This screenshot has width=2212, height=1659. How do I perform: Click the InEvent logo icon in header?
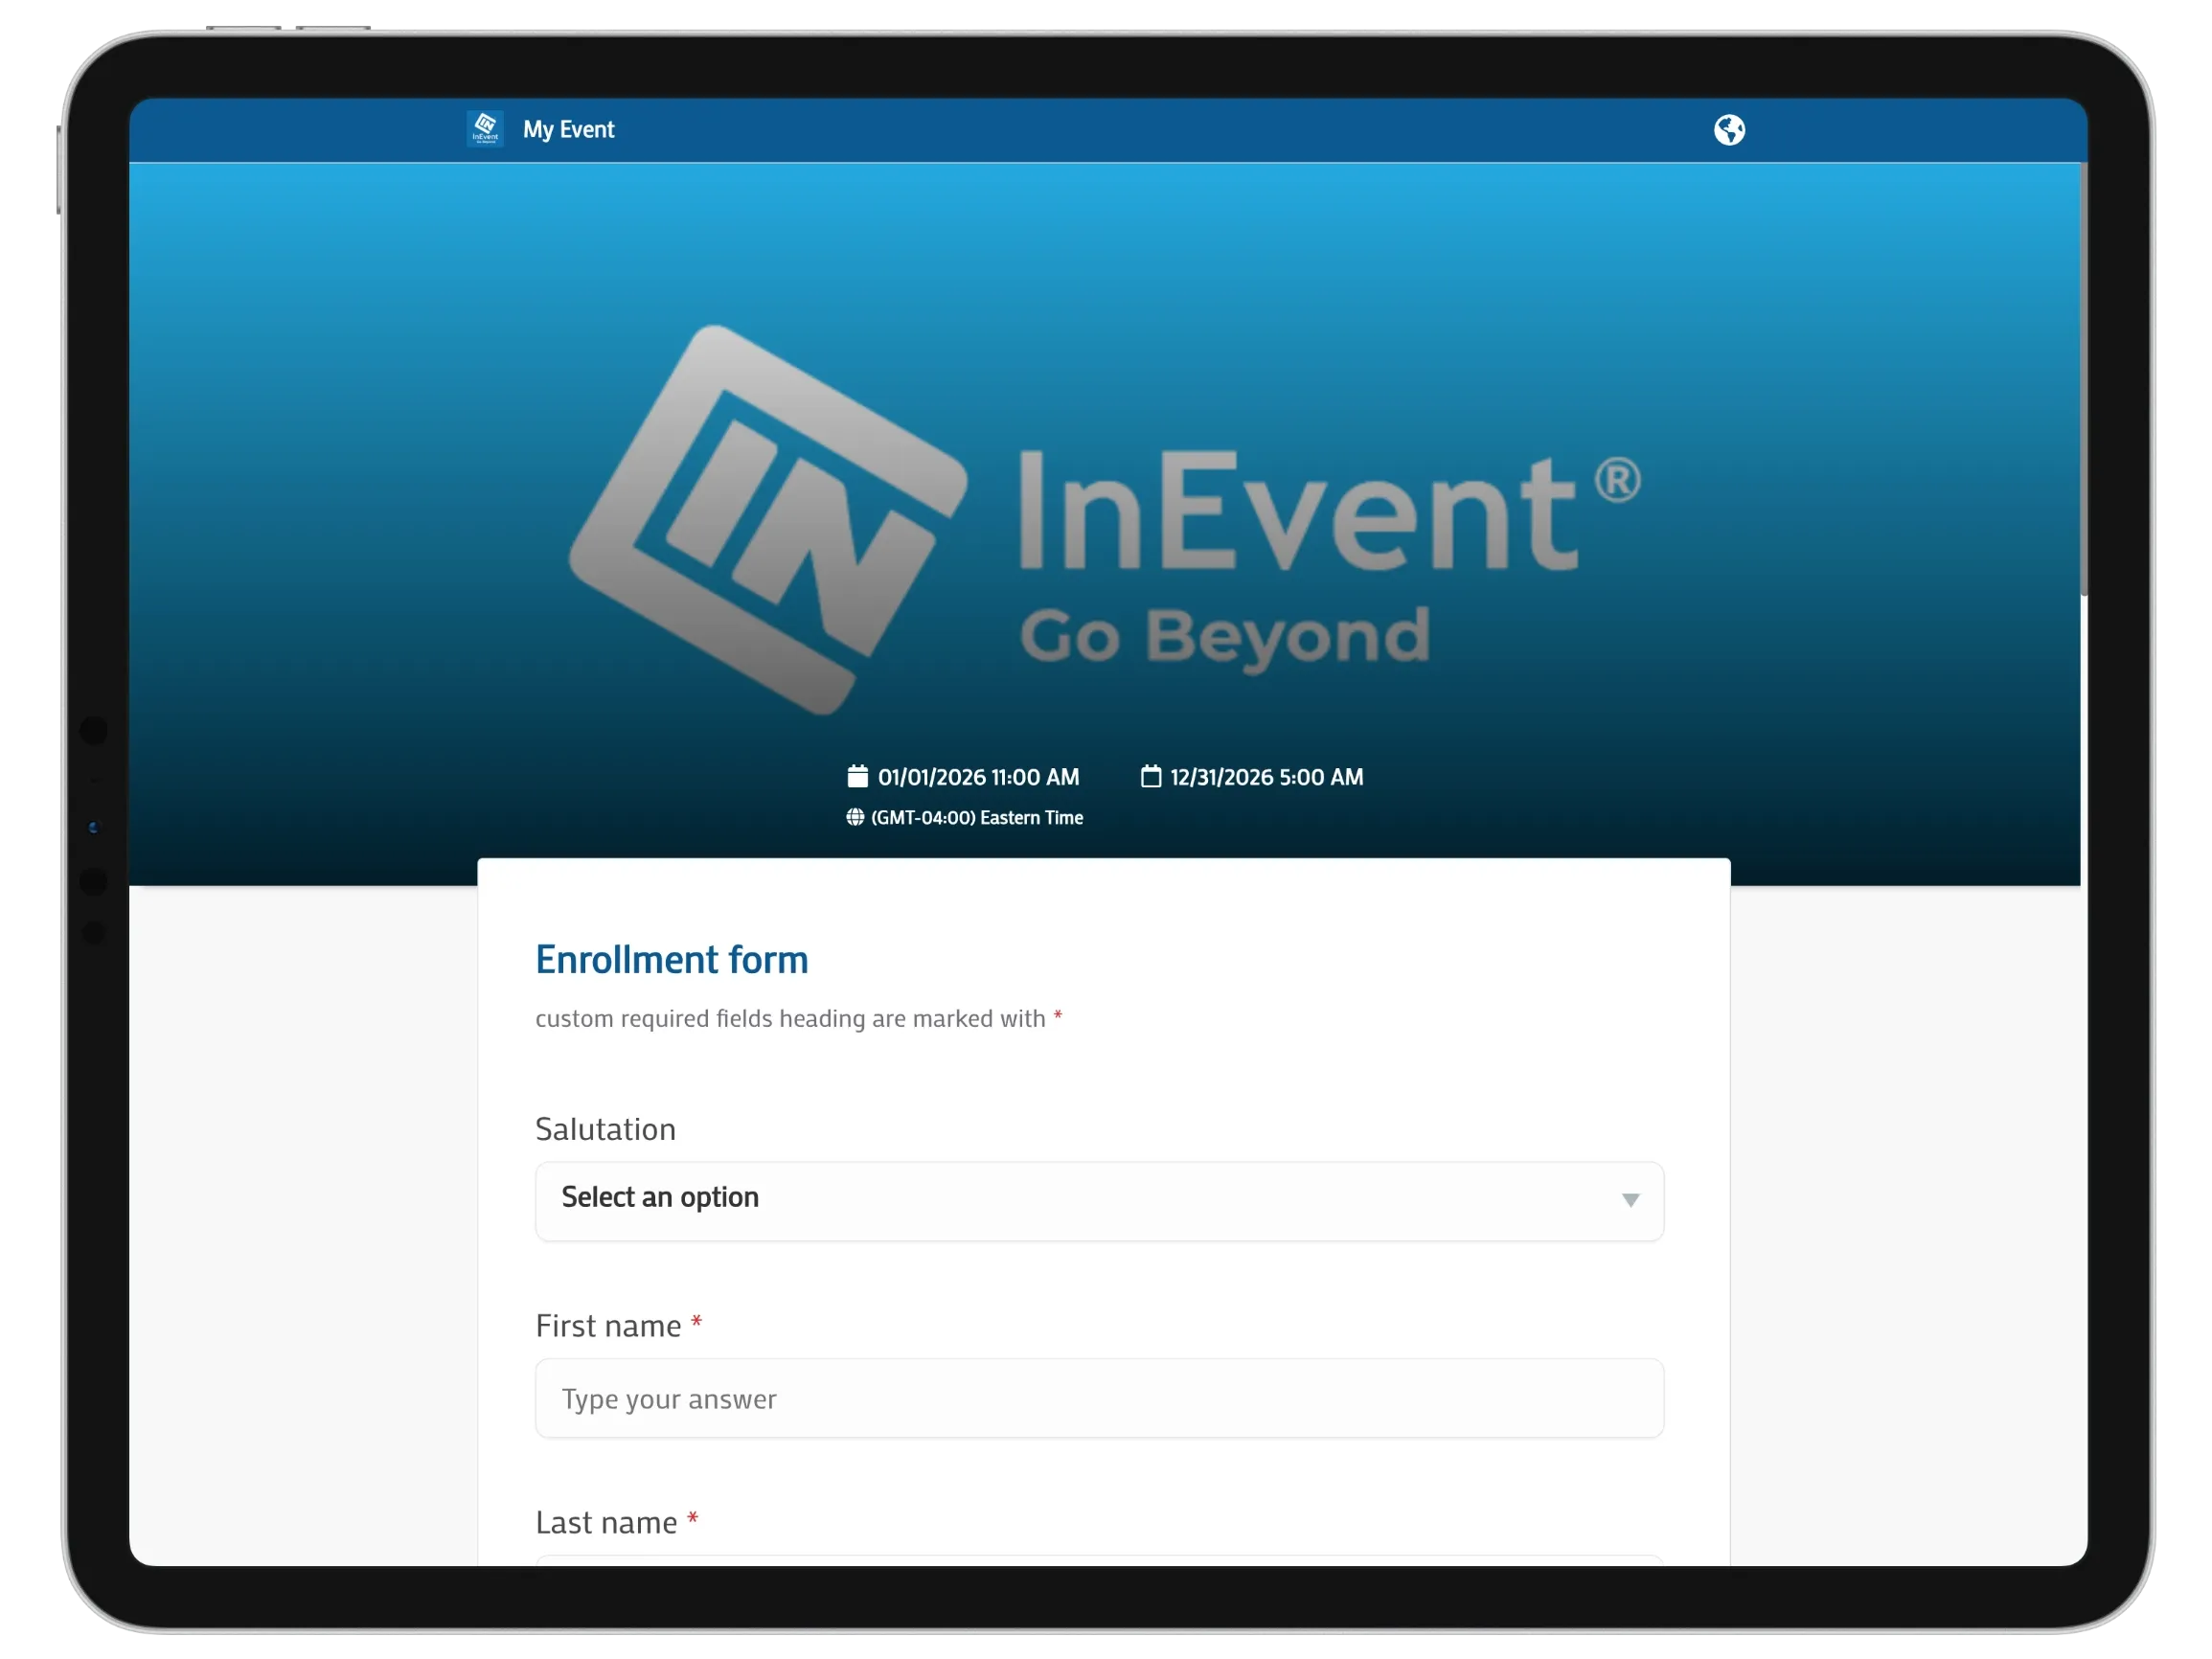pyautogui.click(x=485, y=129)
